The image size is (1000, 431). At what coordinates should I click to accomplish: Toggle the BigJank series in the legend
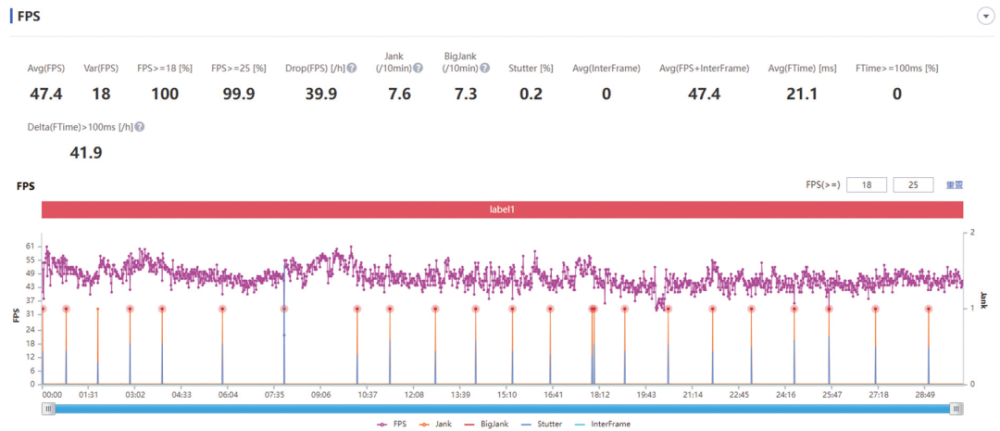488,423
